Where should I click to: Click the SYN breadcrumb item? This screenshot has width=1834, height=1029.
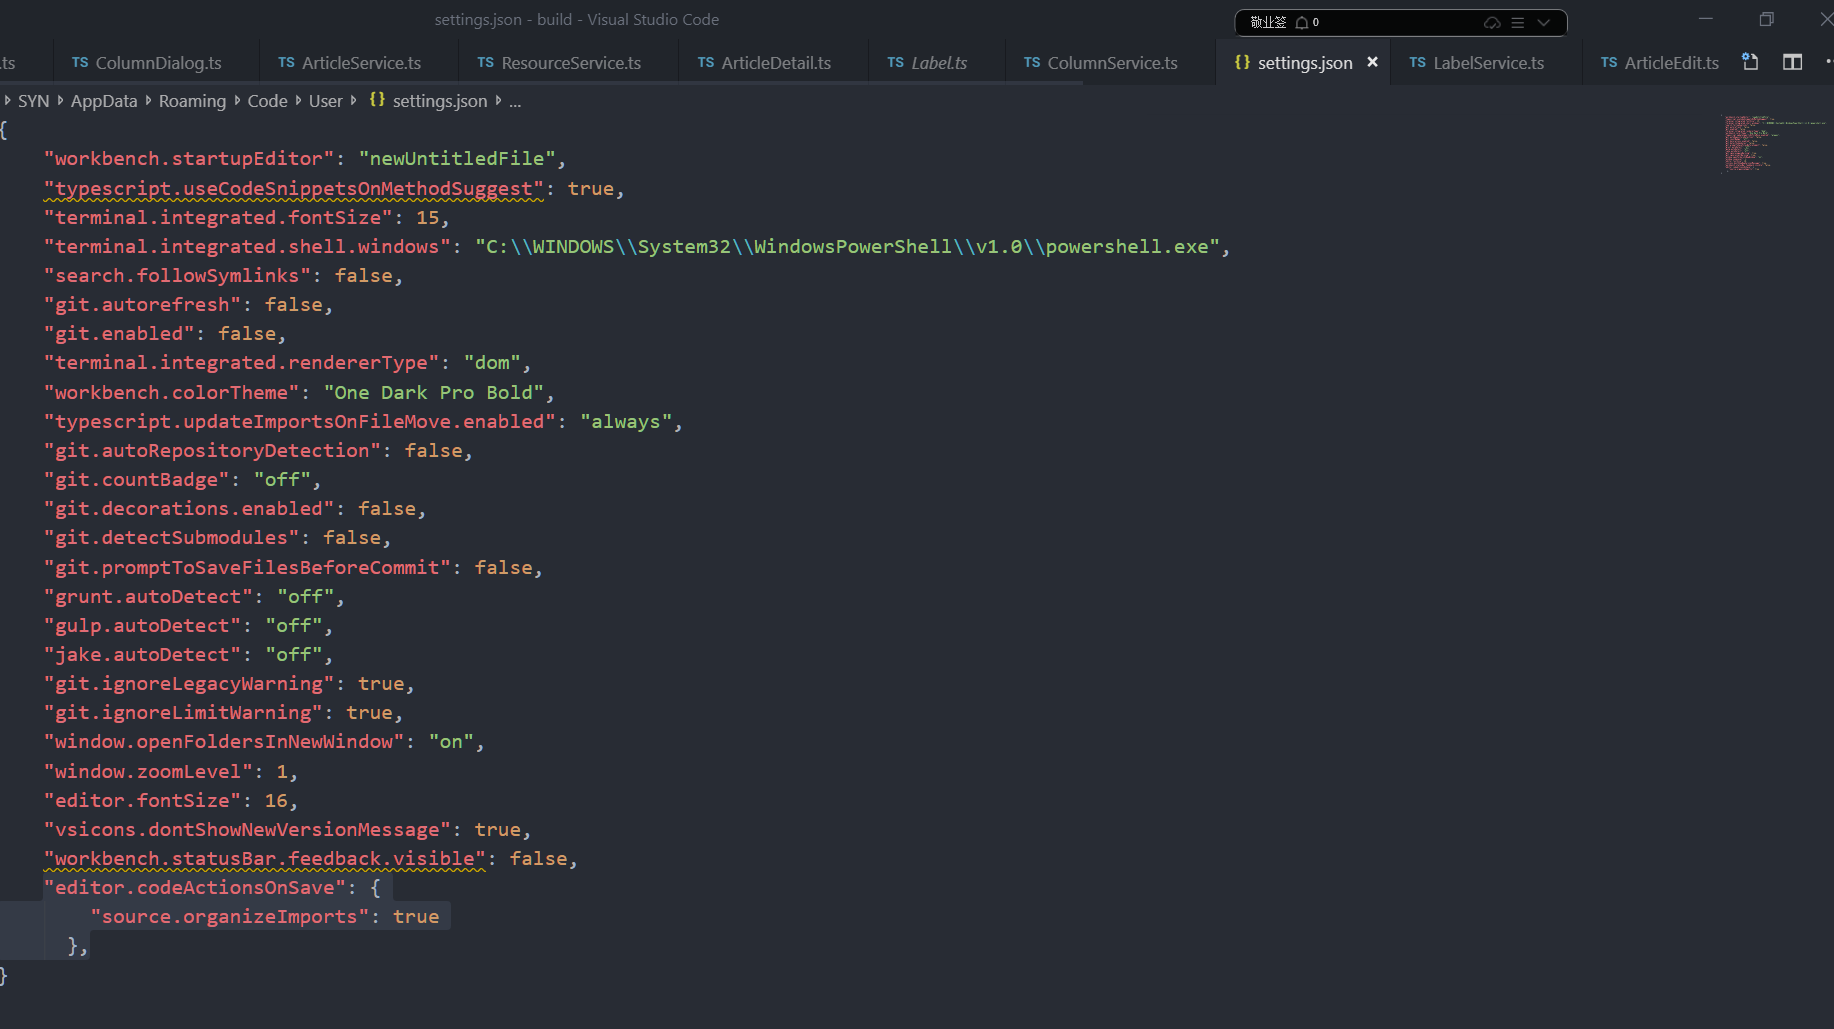(33, 100)
